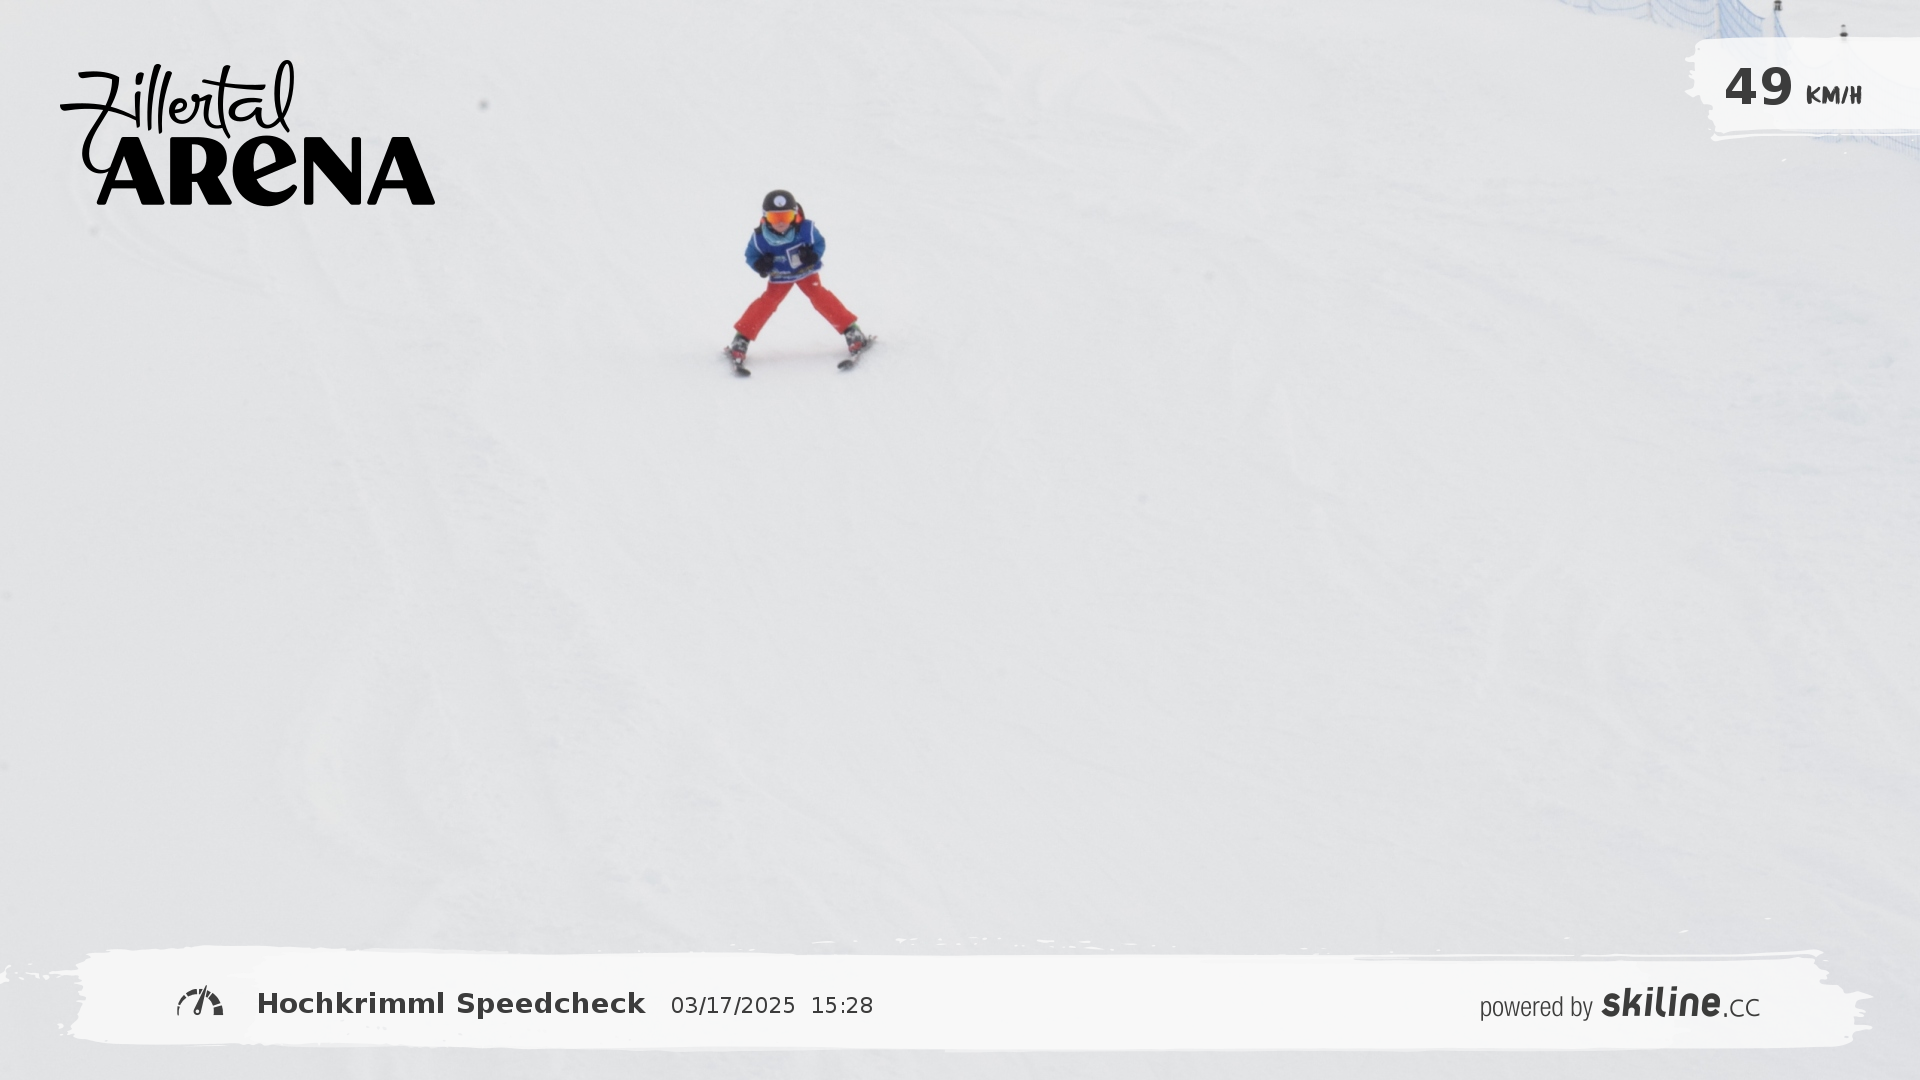The height and width of the screenshot is (1080, 1920).
Task: Select the skier's black helmet
Action: click(779, 200)
